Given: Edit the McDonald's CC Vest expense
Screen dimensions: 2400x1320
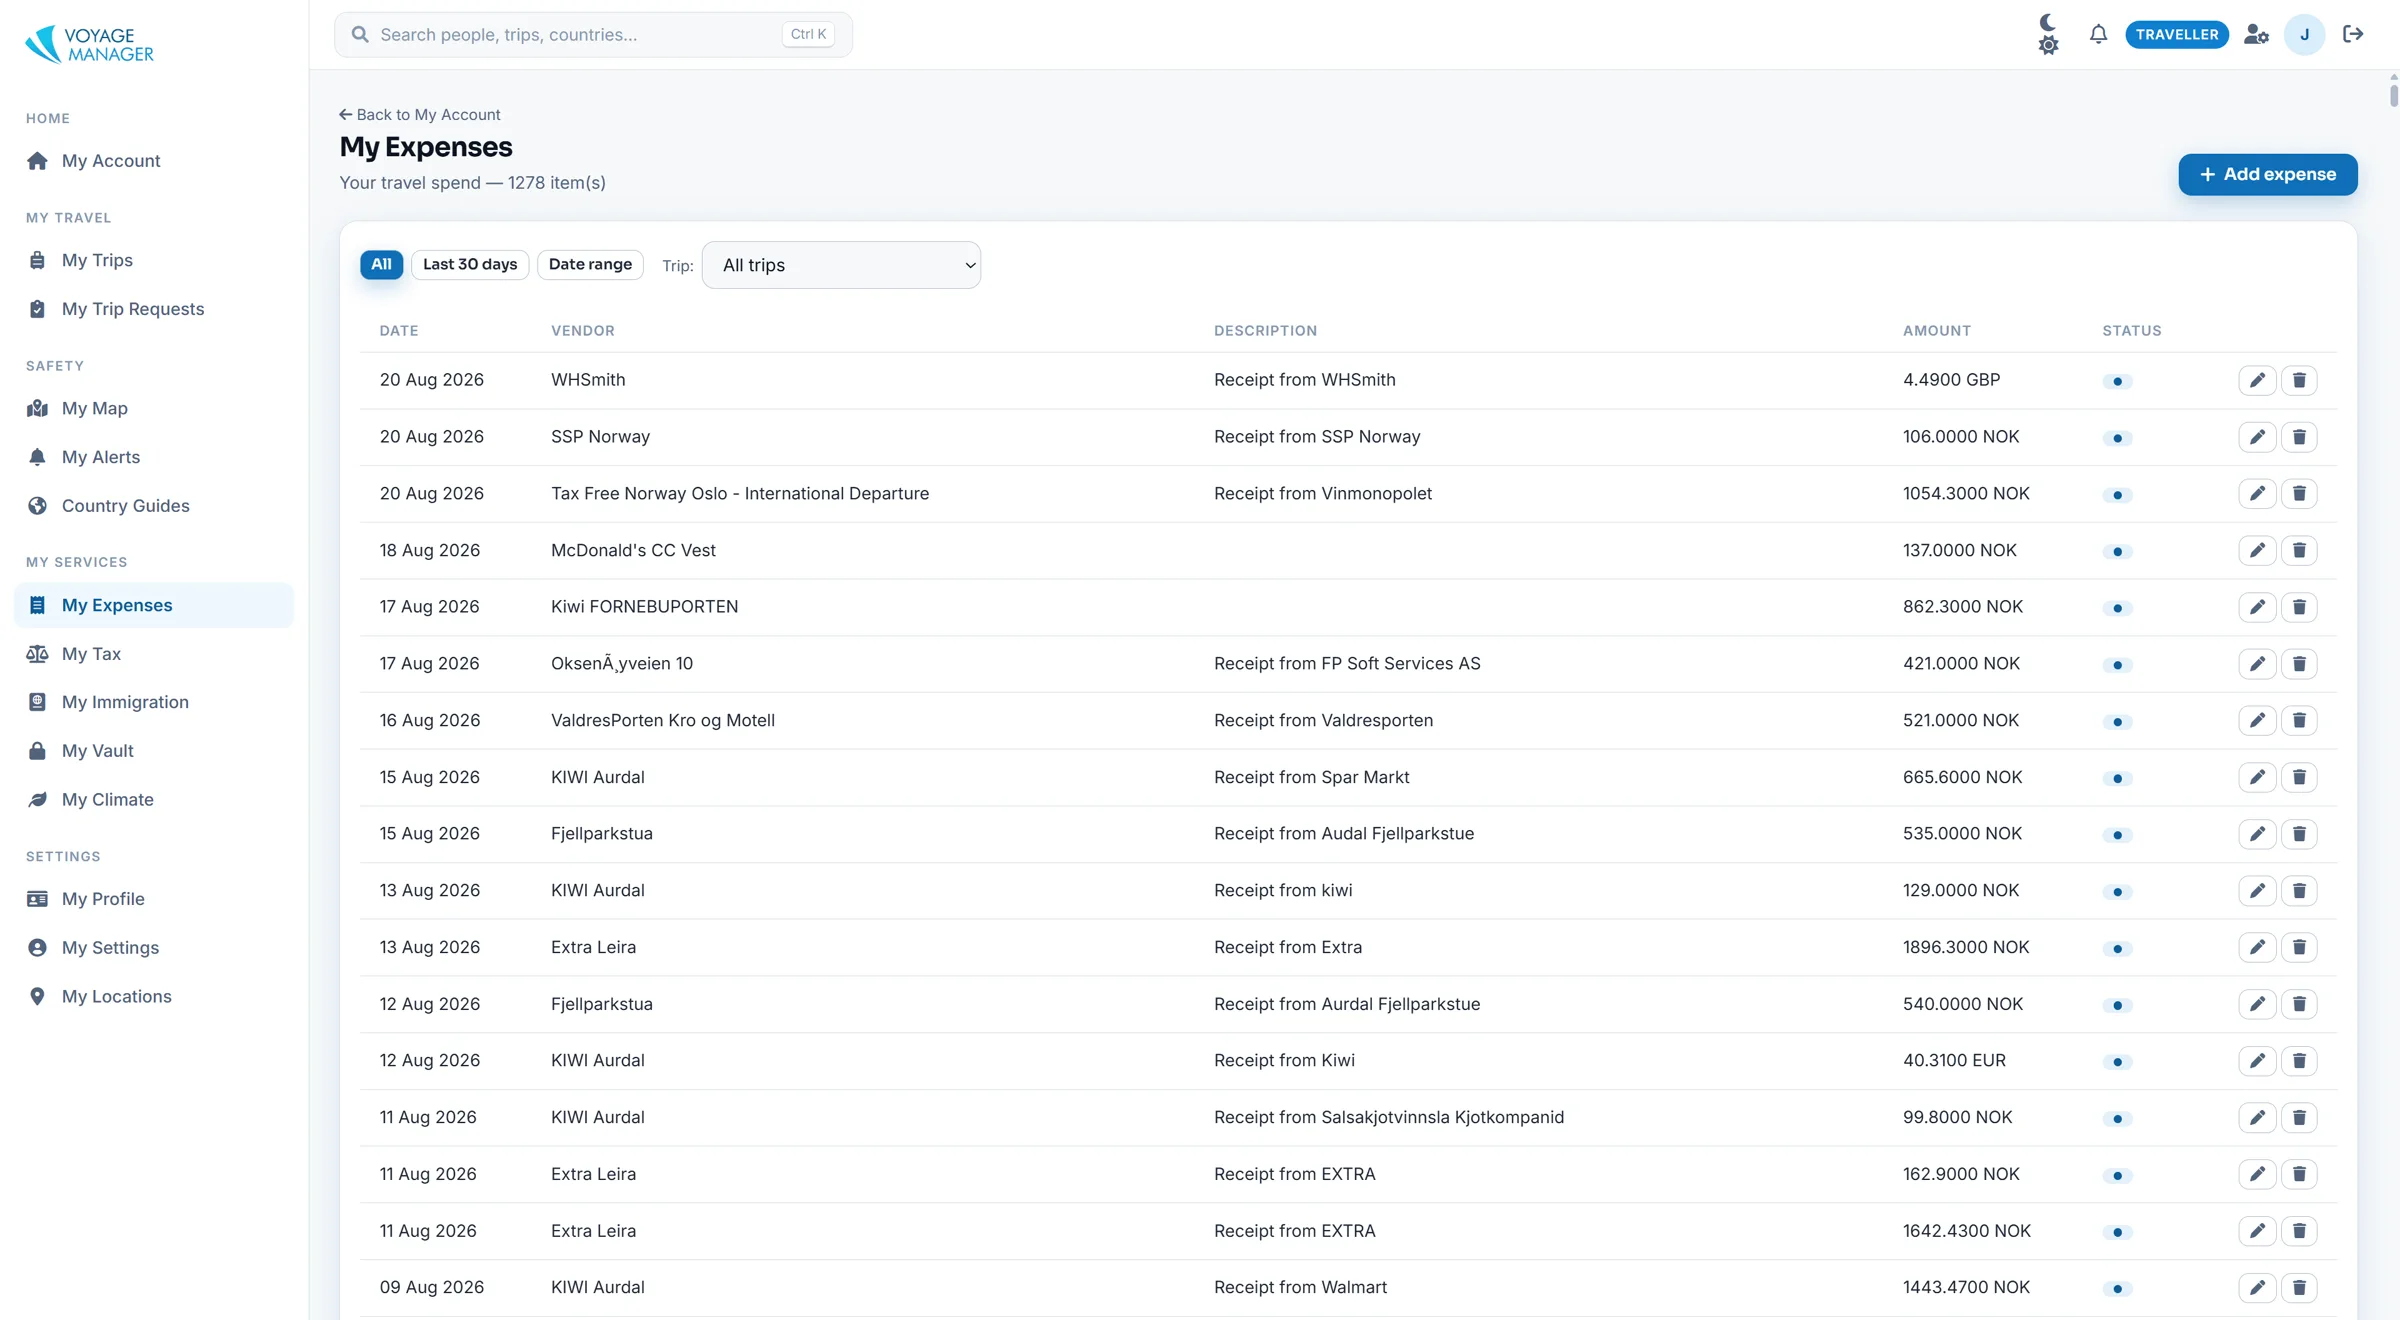Looking at the screenshot, I should [2257, 550].
